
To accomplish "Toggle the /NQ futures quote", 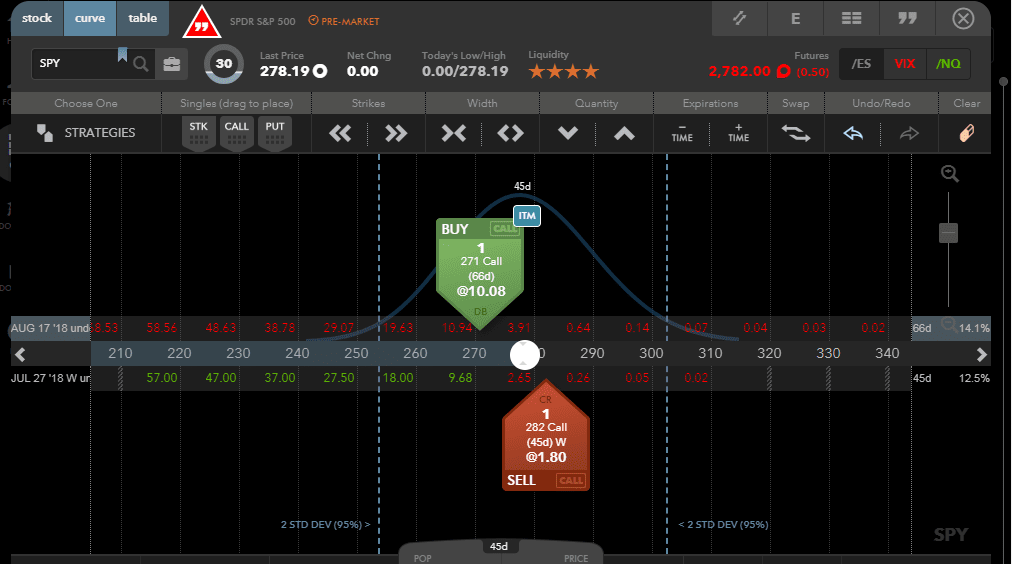I will (948, 64).
